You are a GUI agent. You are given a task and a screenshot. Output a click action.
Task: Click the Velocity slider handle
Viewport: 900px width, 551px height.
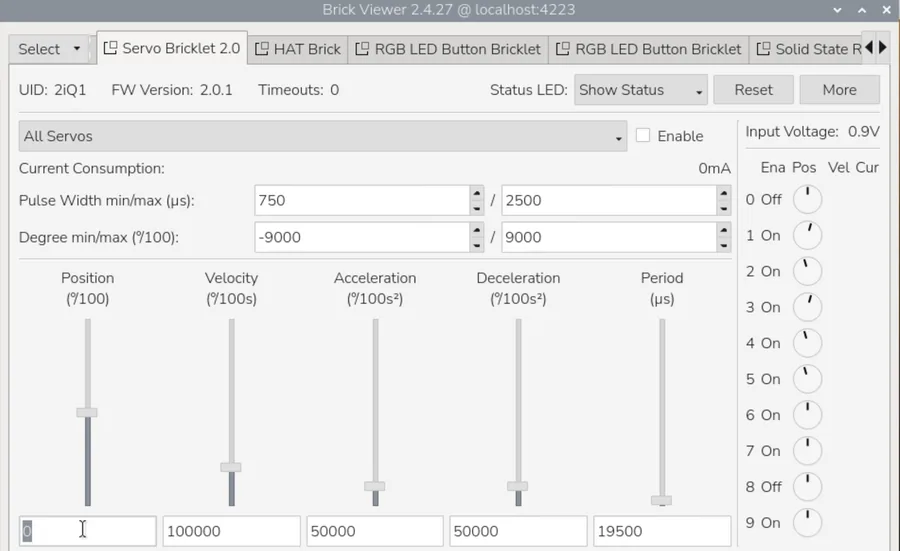click(231, 467)
